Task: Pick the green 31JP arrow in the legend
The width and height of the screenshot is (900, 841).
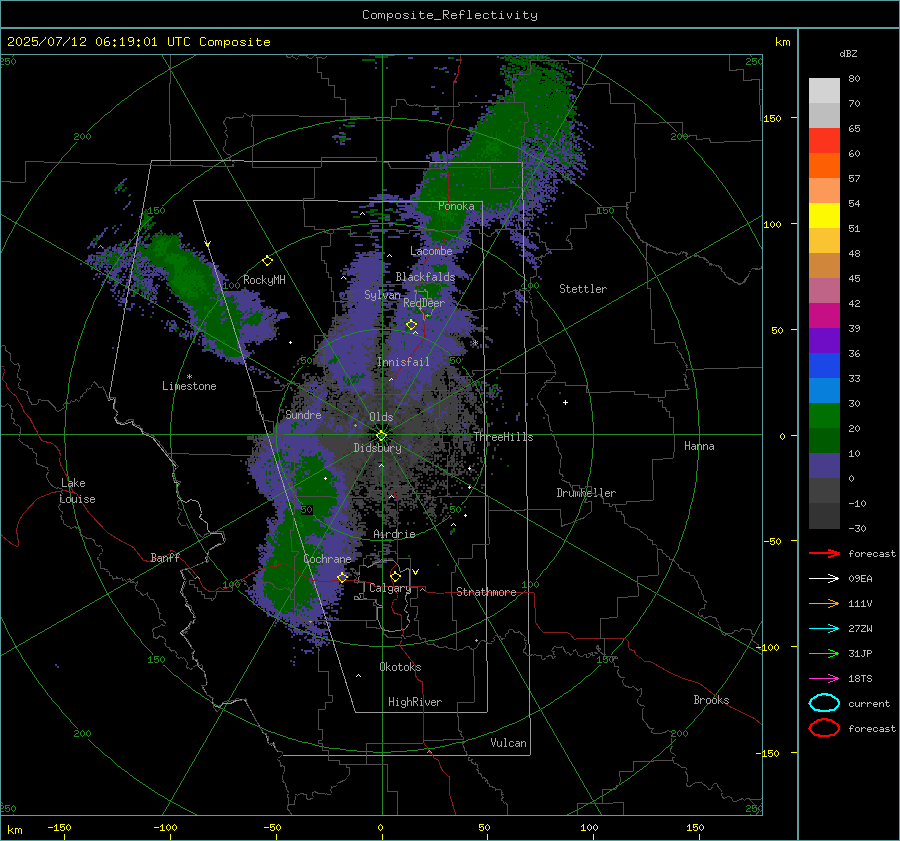Action: click(x=824, y=653)
